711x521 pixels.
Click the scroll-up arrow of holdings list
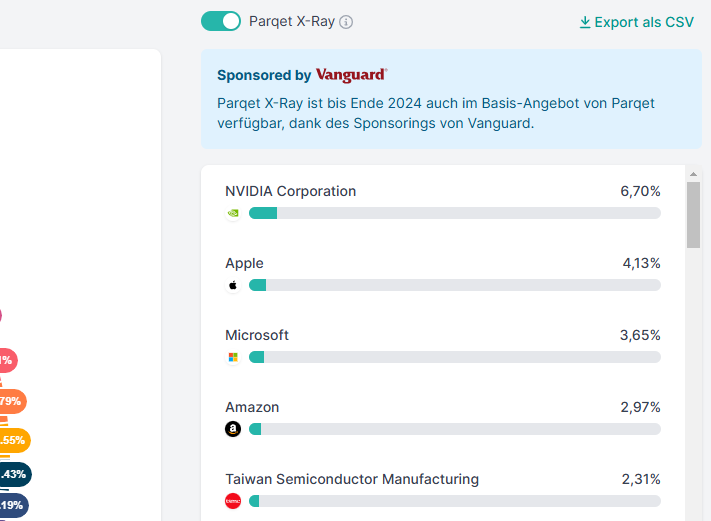pos(693,174)
